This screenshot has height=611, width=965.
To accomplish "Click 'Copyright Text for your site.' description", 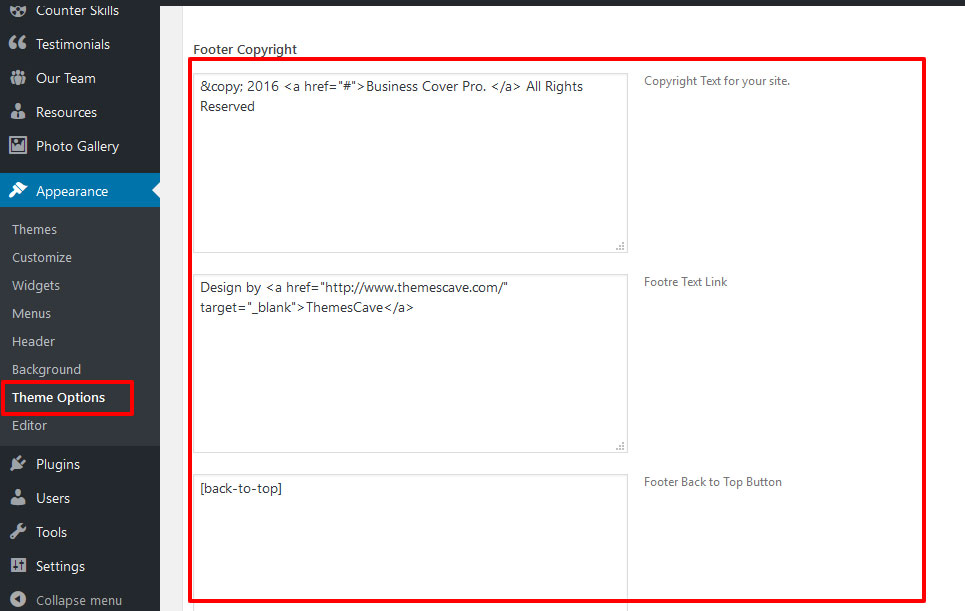I will [x=717, y=81].
